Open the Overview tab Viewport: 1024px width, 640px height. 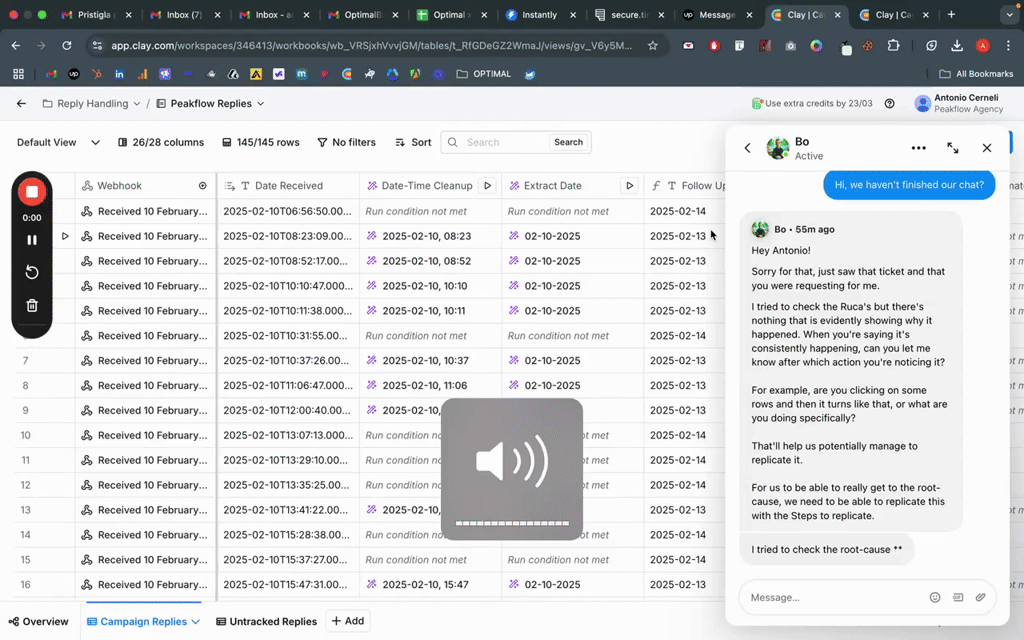tap(38, 621)
